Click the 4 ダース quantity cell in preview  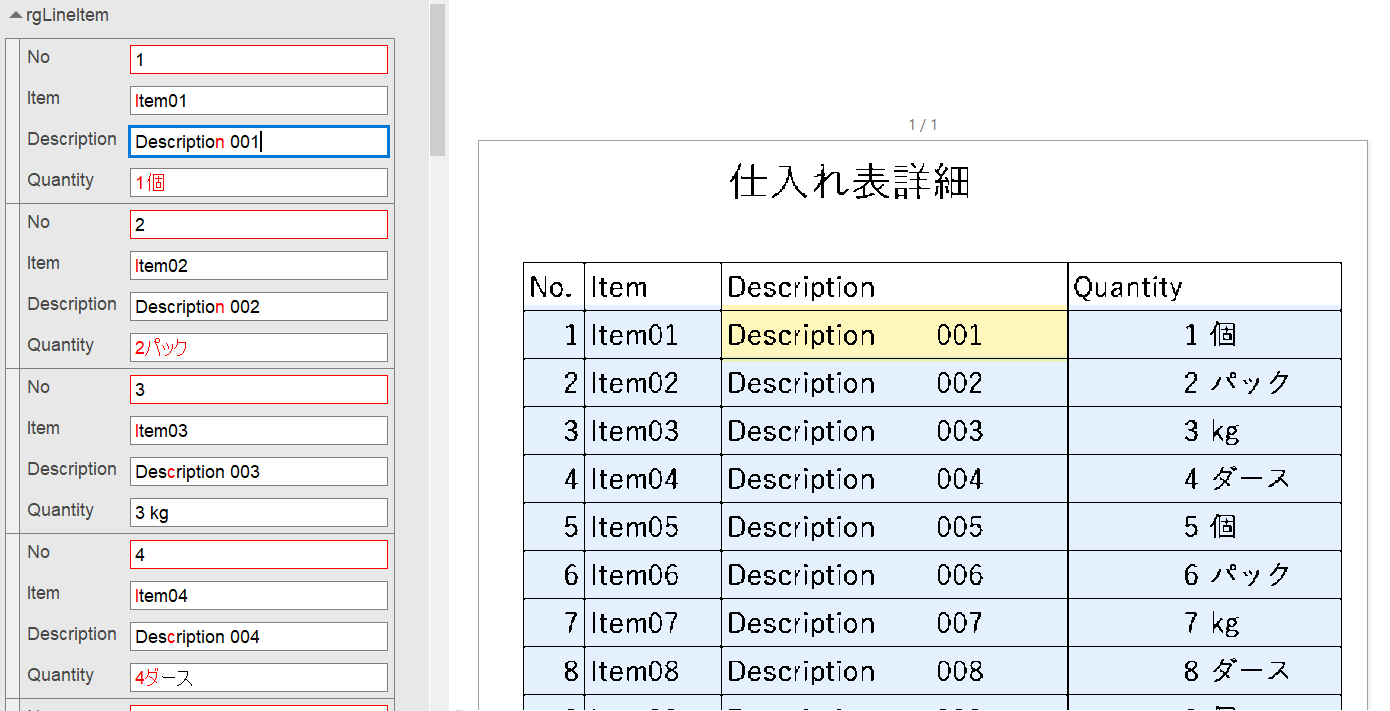tap(1204, 479)
